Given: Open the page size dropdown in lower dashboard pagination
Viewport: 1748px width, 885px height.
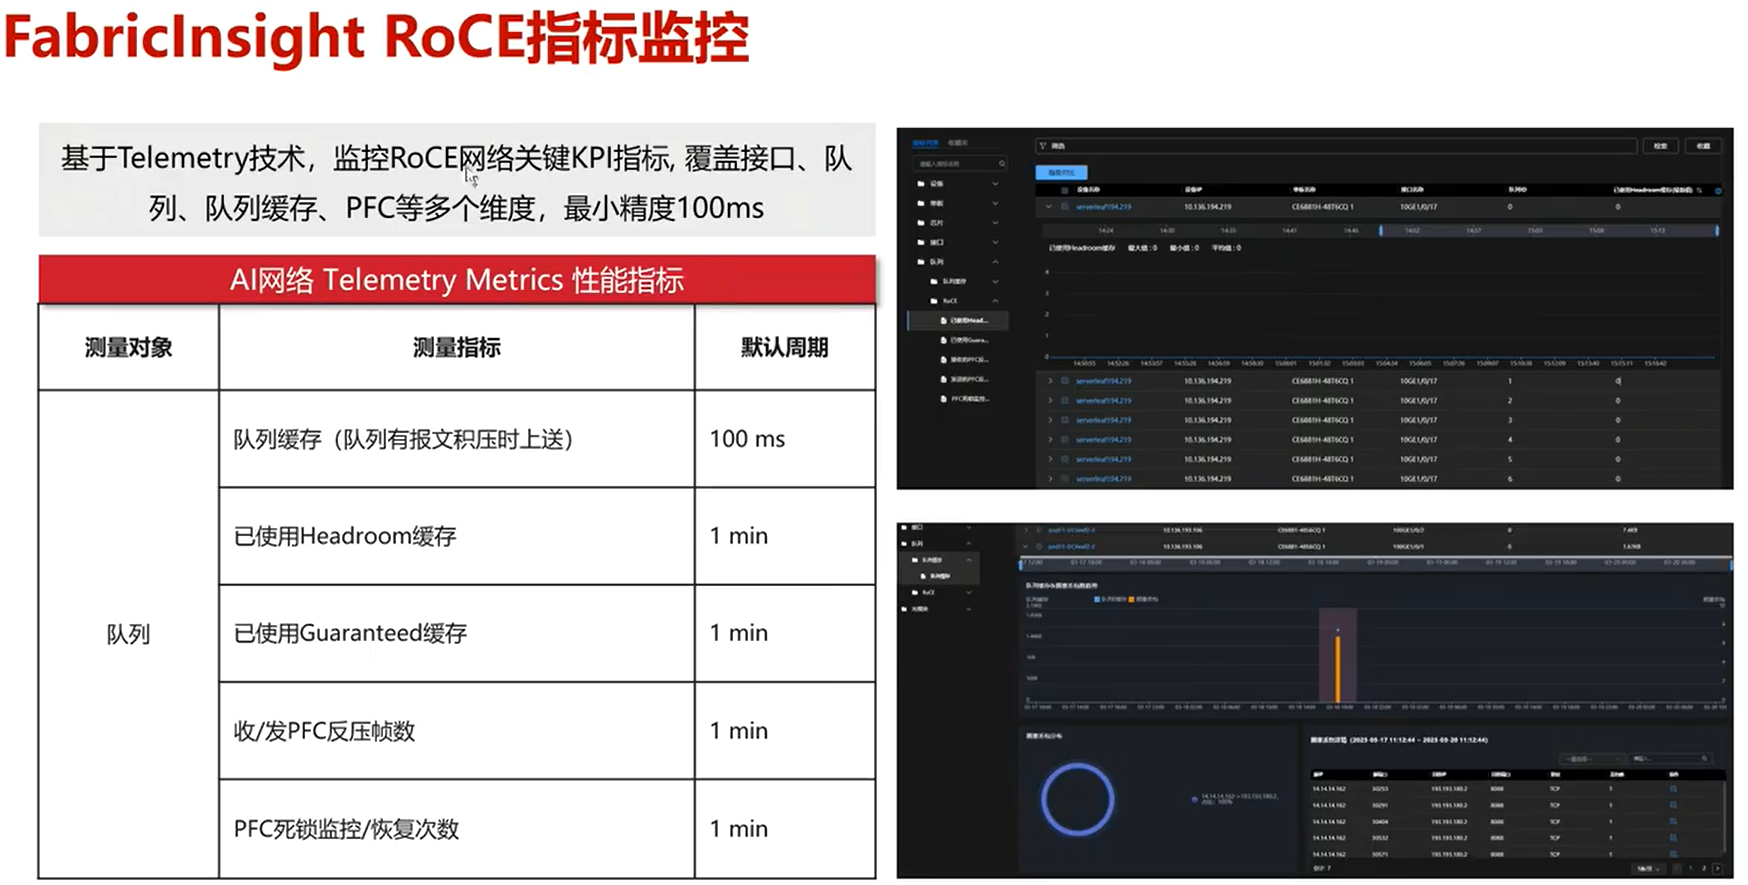Looking at the screenshot, I should tap(1648, 869).
